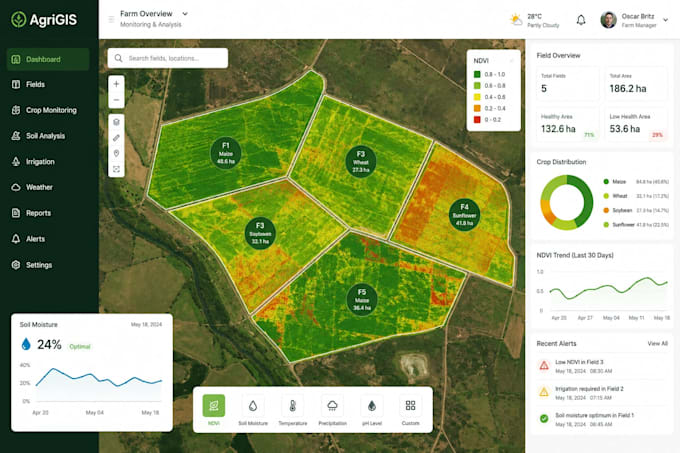Image resolution: width=680 pixels, height=453 pixels.
Task: Click the AgriGIS leaf logo
Action: click(19, 20)
